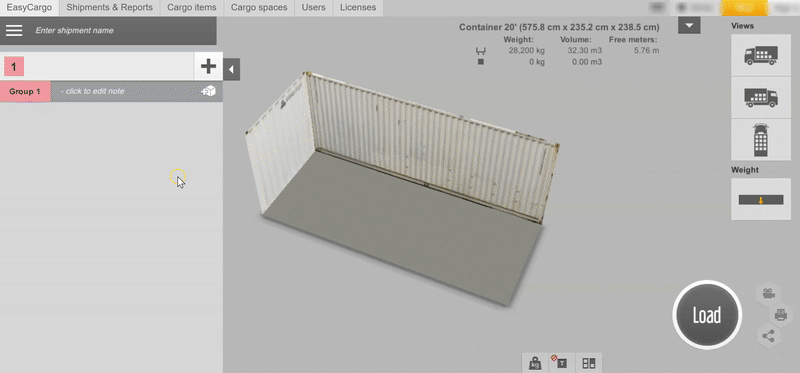800x373 pixels.
Task: Click the yellow button in top bar
Action: click(744, 8)
